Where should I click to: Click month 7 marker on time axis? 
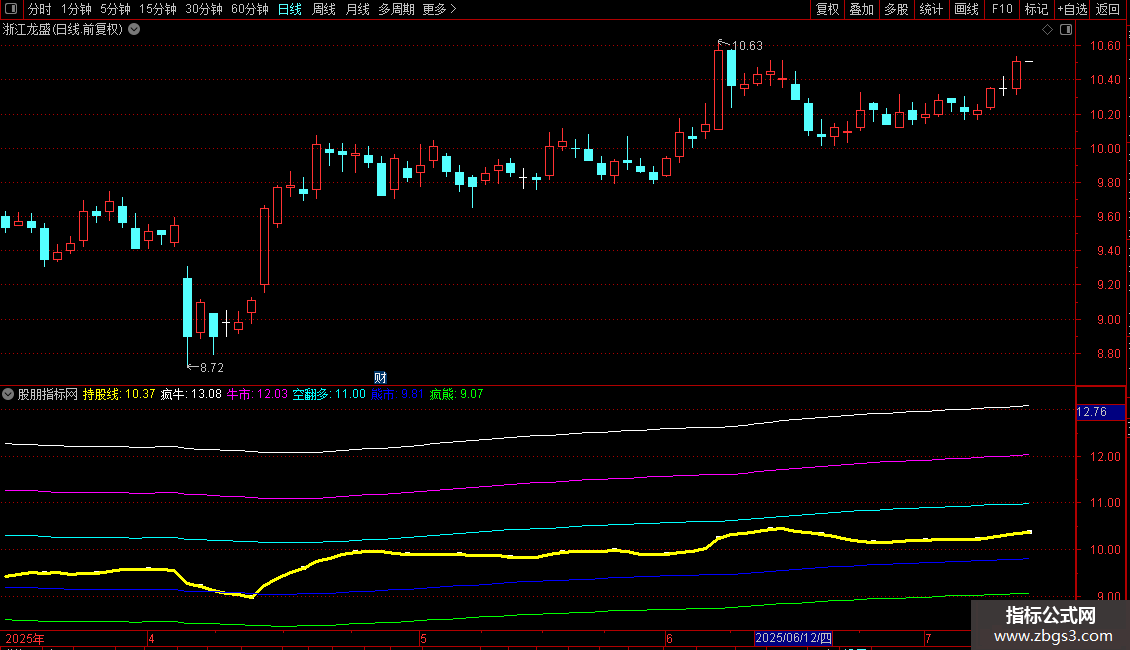point(928,638)
